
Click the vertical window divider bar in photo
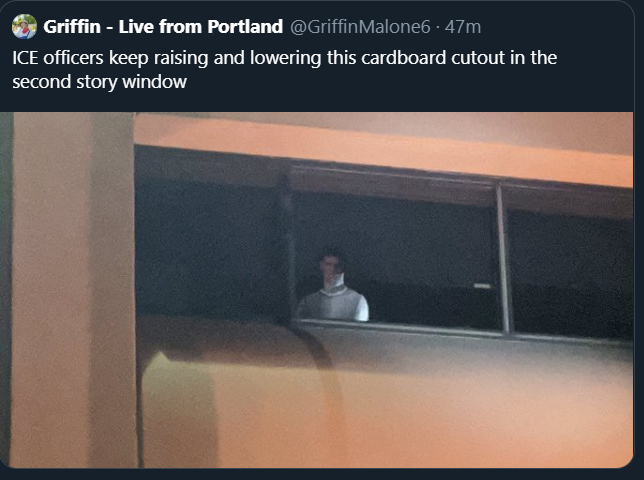[503, 260]
